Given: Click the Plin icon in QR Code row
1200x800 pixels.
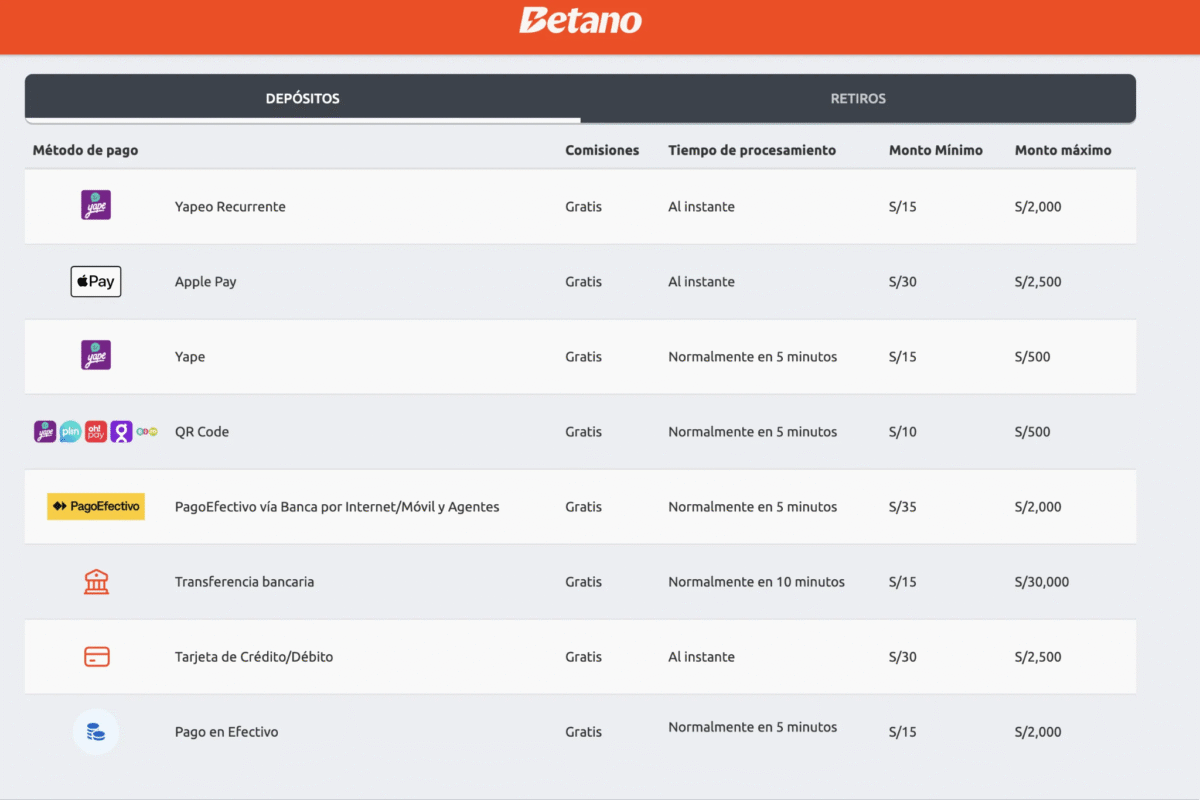Looking at the screenshot, I should point(70,432).
